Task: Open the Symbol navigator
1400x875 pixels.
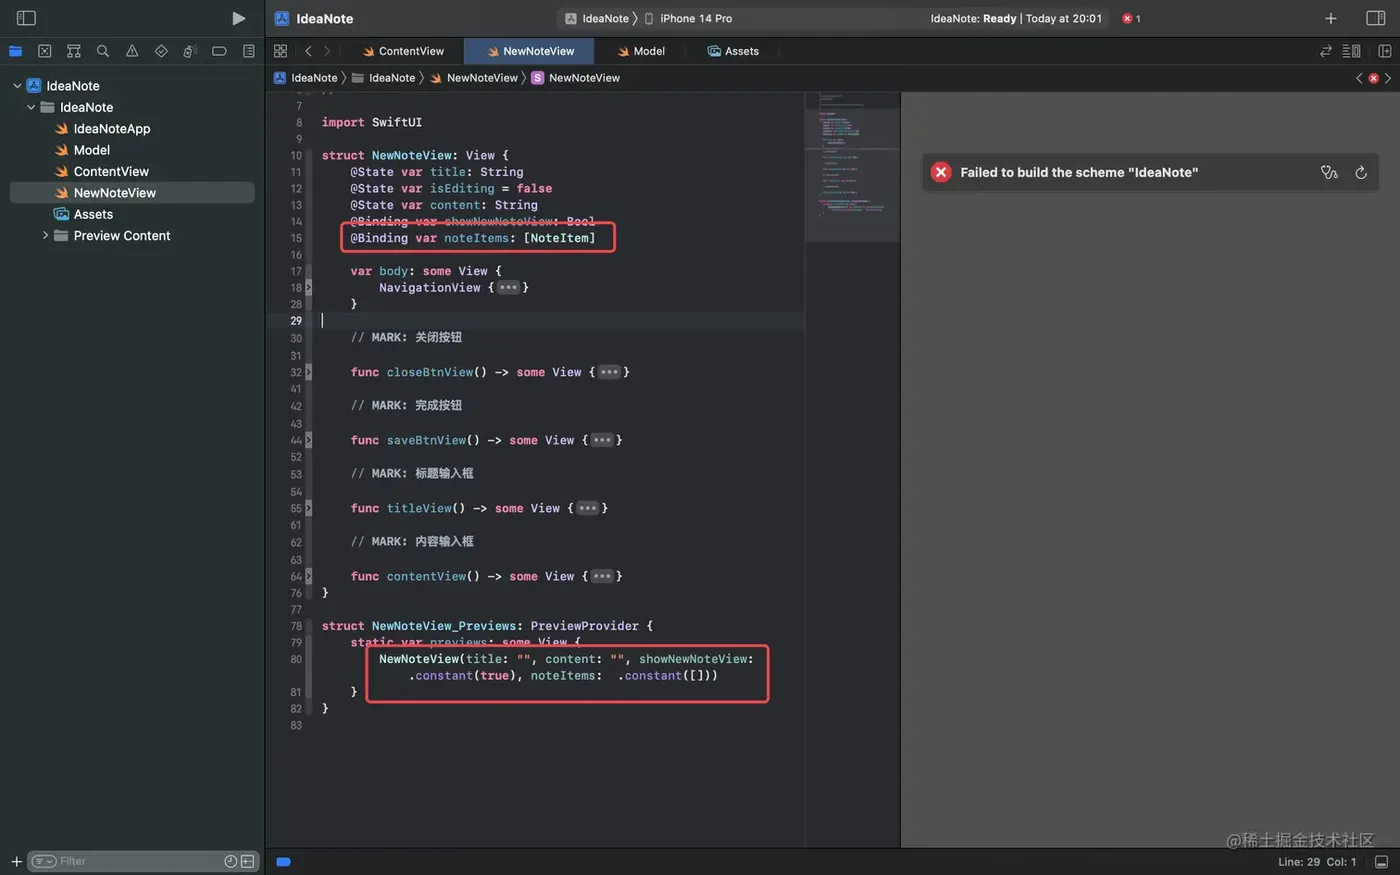Action: tap(73, 51)
